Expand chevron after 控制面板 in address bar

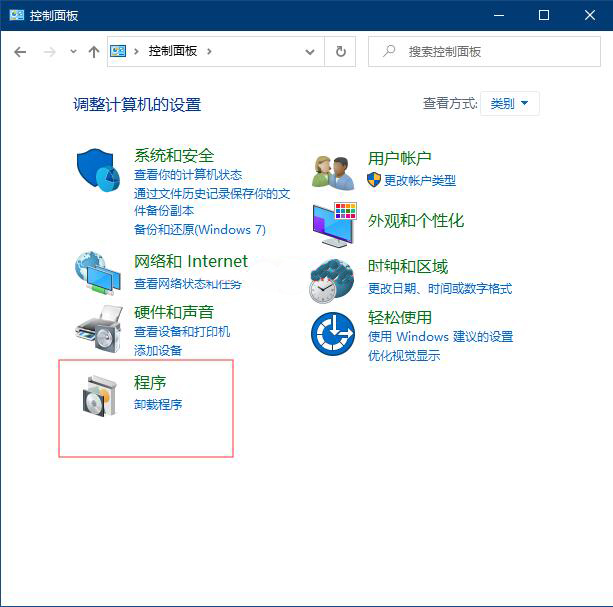click(210, 52)
